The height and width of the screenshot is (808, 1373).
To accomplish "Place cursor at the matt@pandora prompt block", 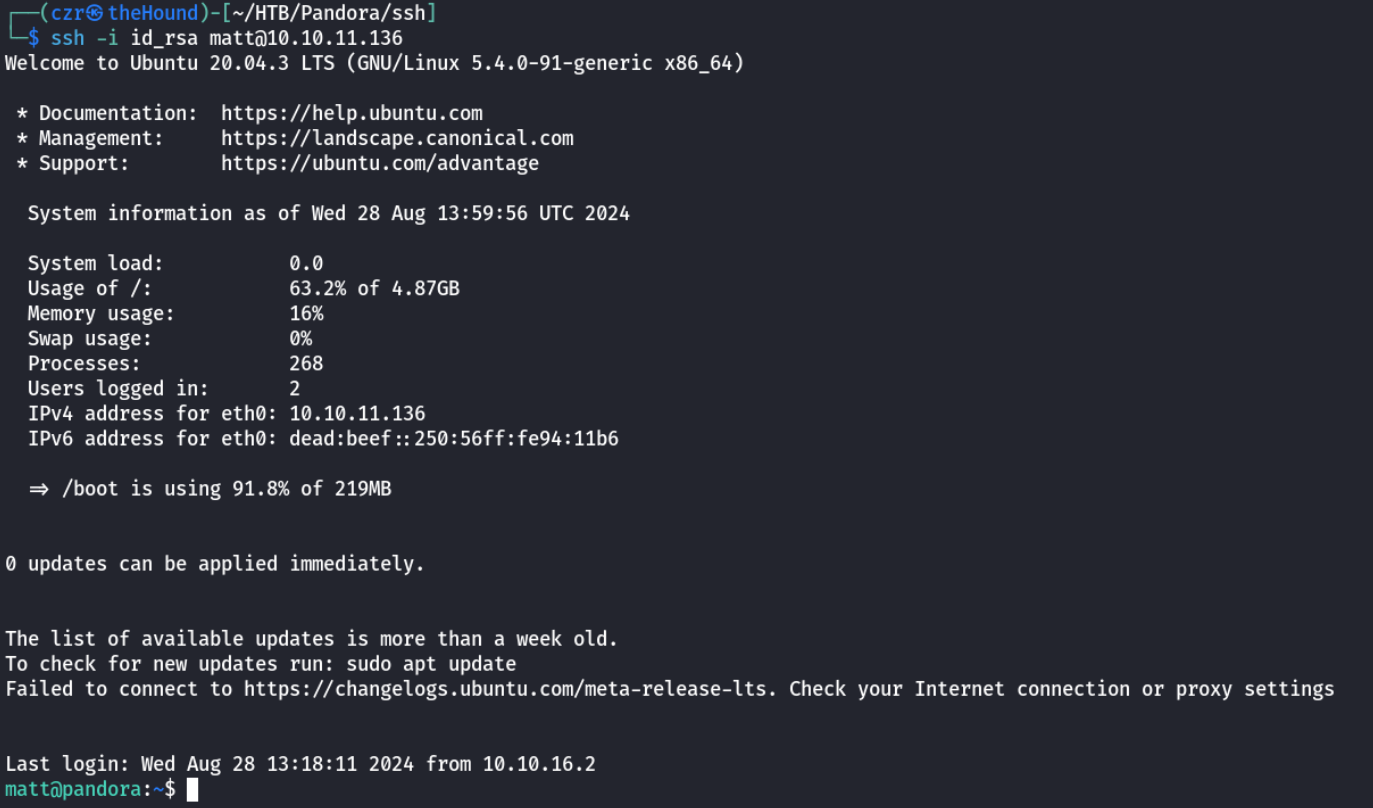I will tap(193, 790).
